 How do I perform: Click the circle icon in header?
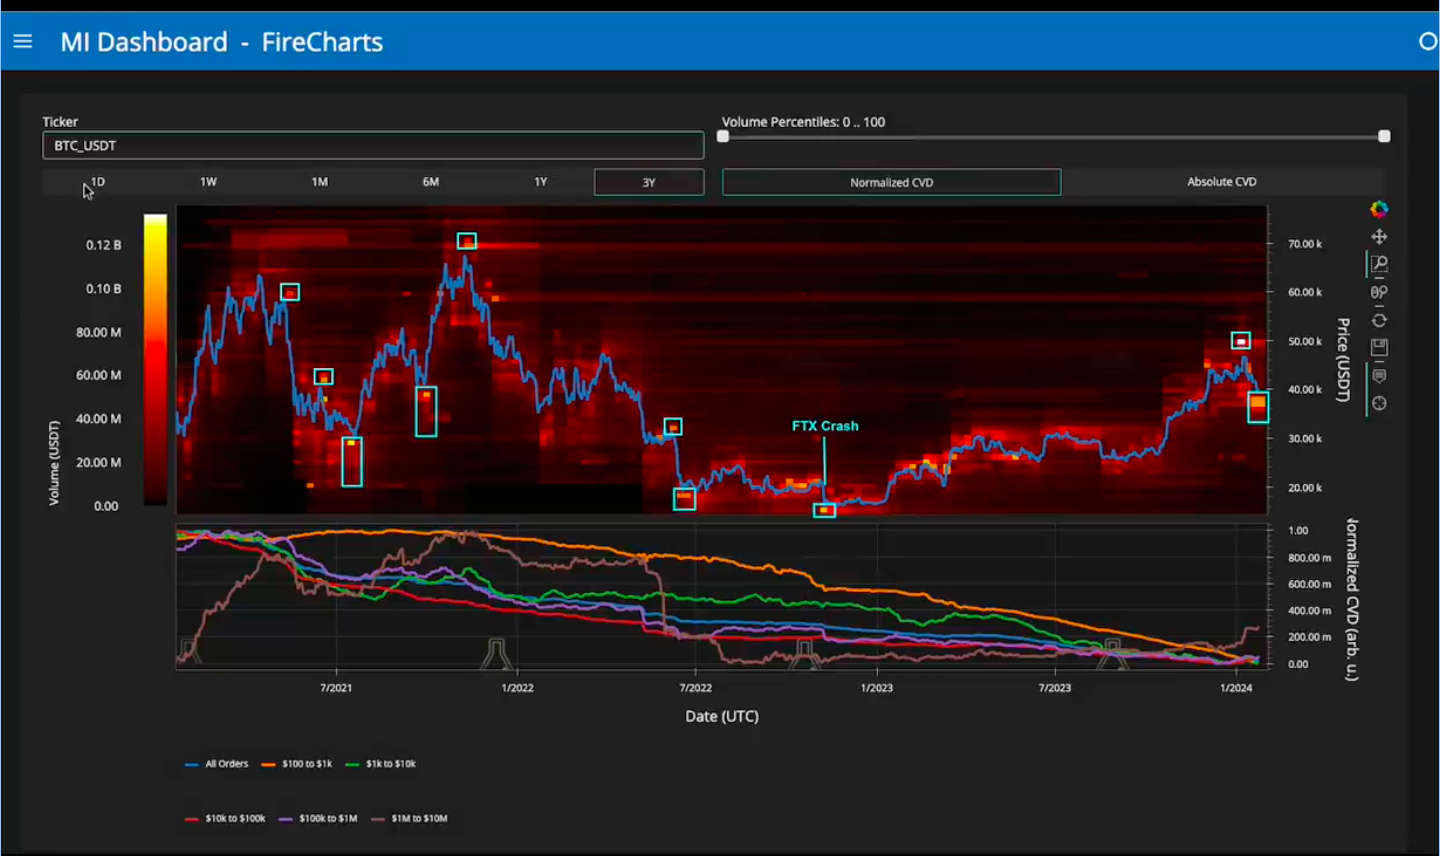pos(1428,41)
